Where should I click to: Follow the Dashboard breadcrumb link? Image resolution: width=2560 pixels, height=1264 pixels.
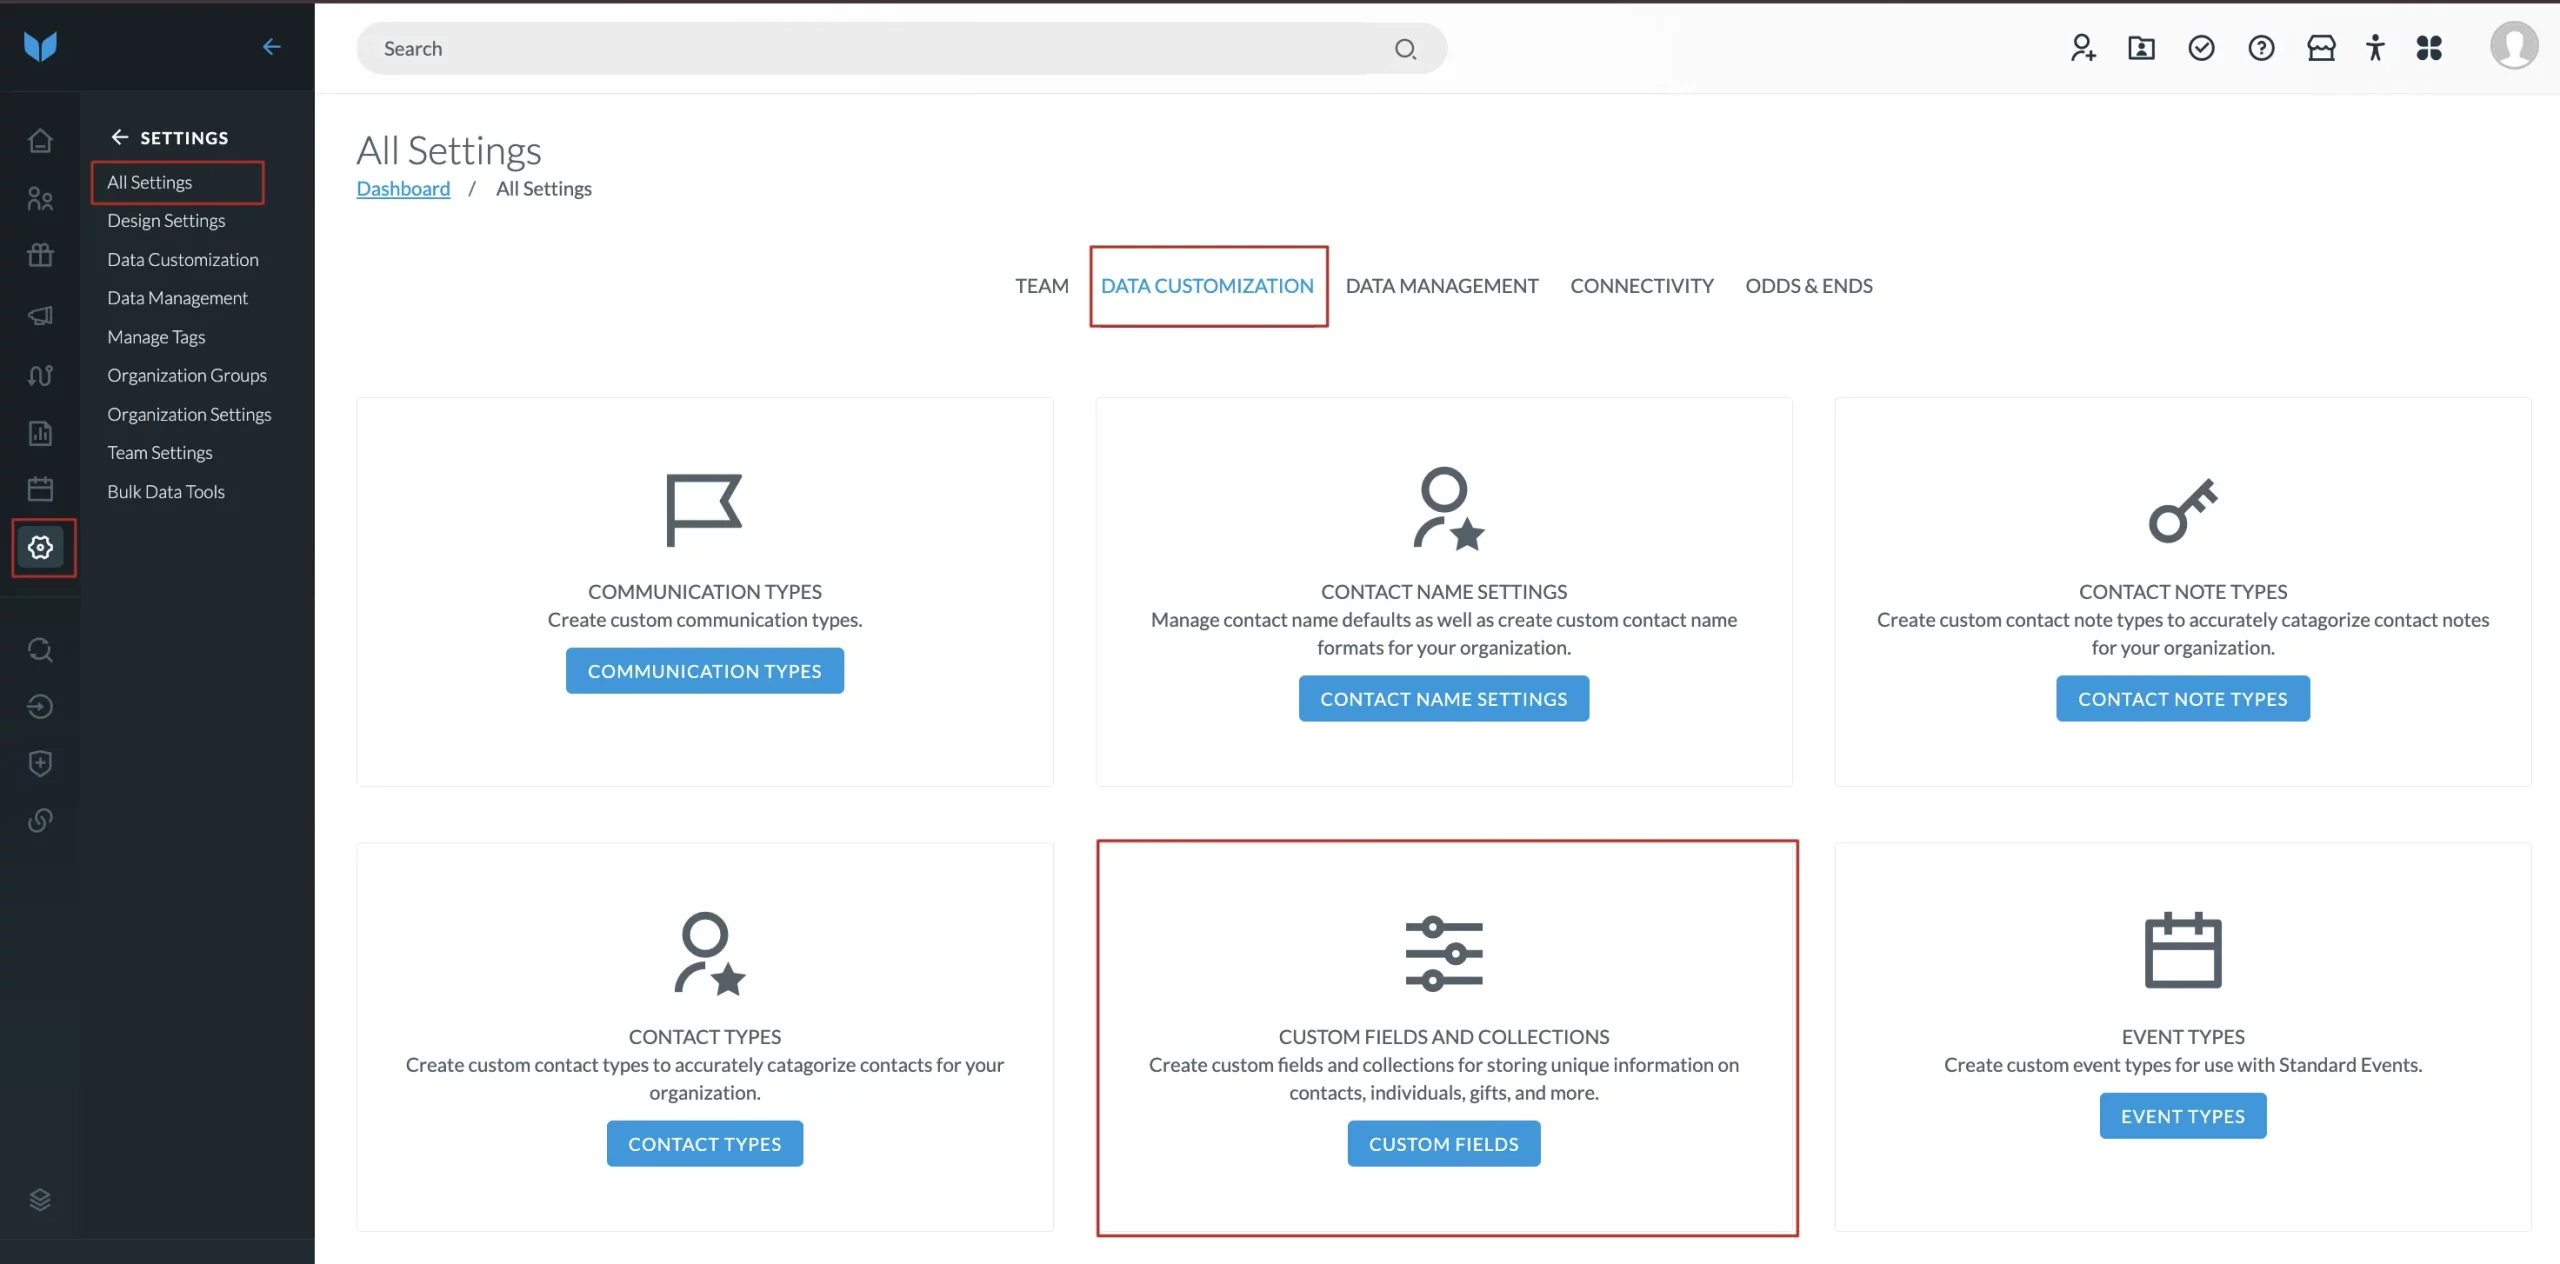(403, 189)
